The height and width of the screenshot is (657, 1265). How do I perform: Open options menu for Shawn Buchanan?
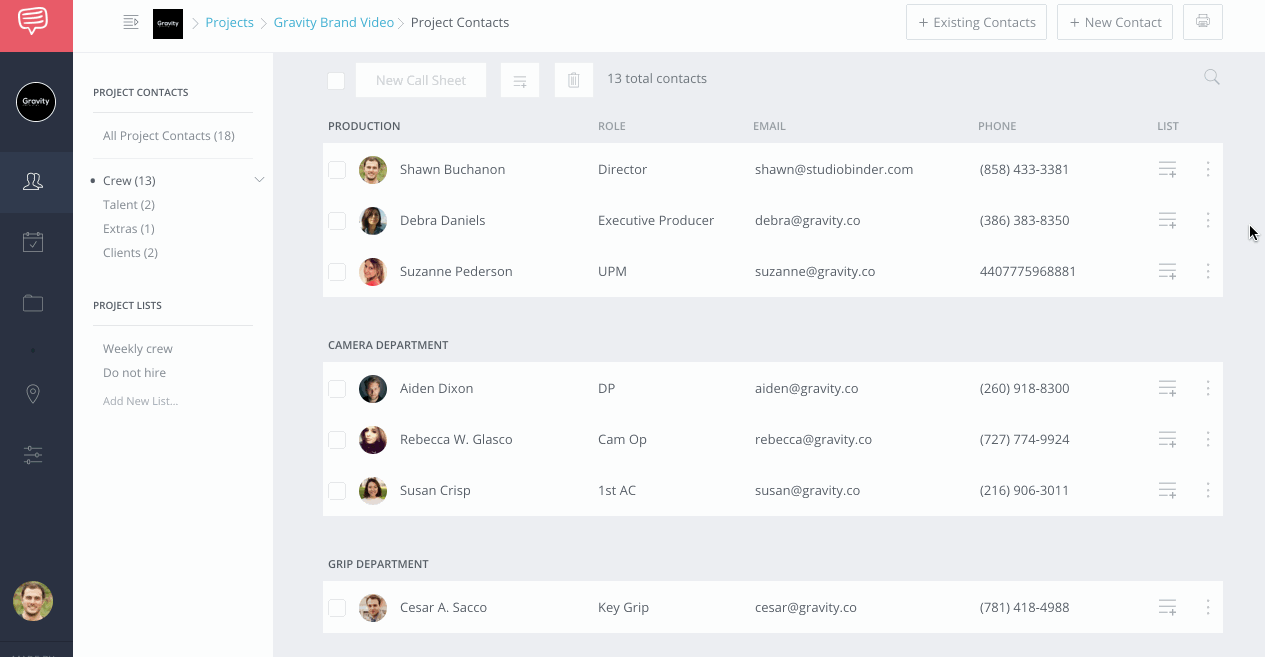point(1208,169)
